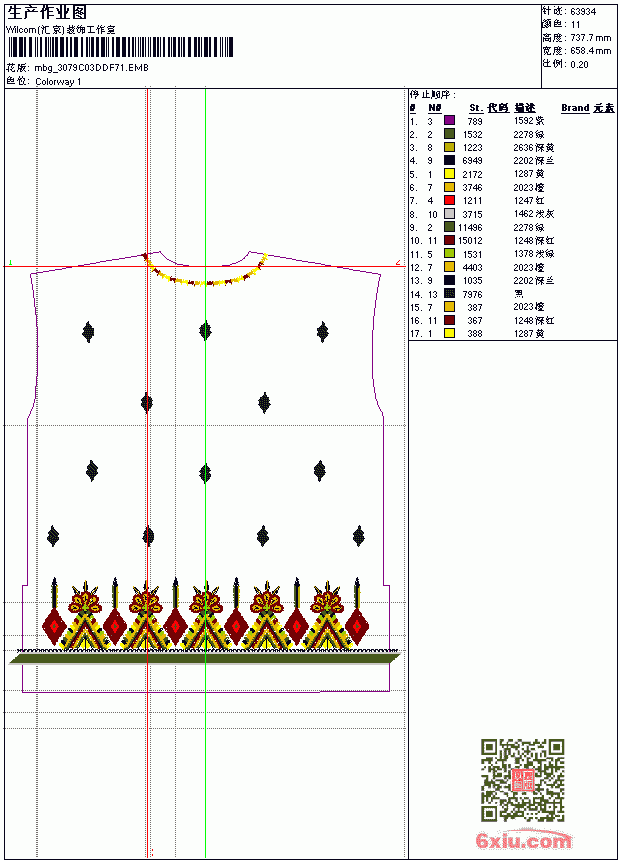Click the description '1378 浅绿'
Screen dimensions: 620x860
point(534,254)
